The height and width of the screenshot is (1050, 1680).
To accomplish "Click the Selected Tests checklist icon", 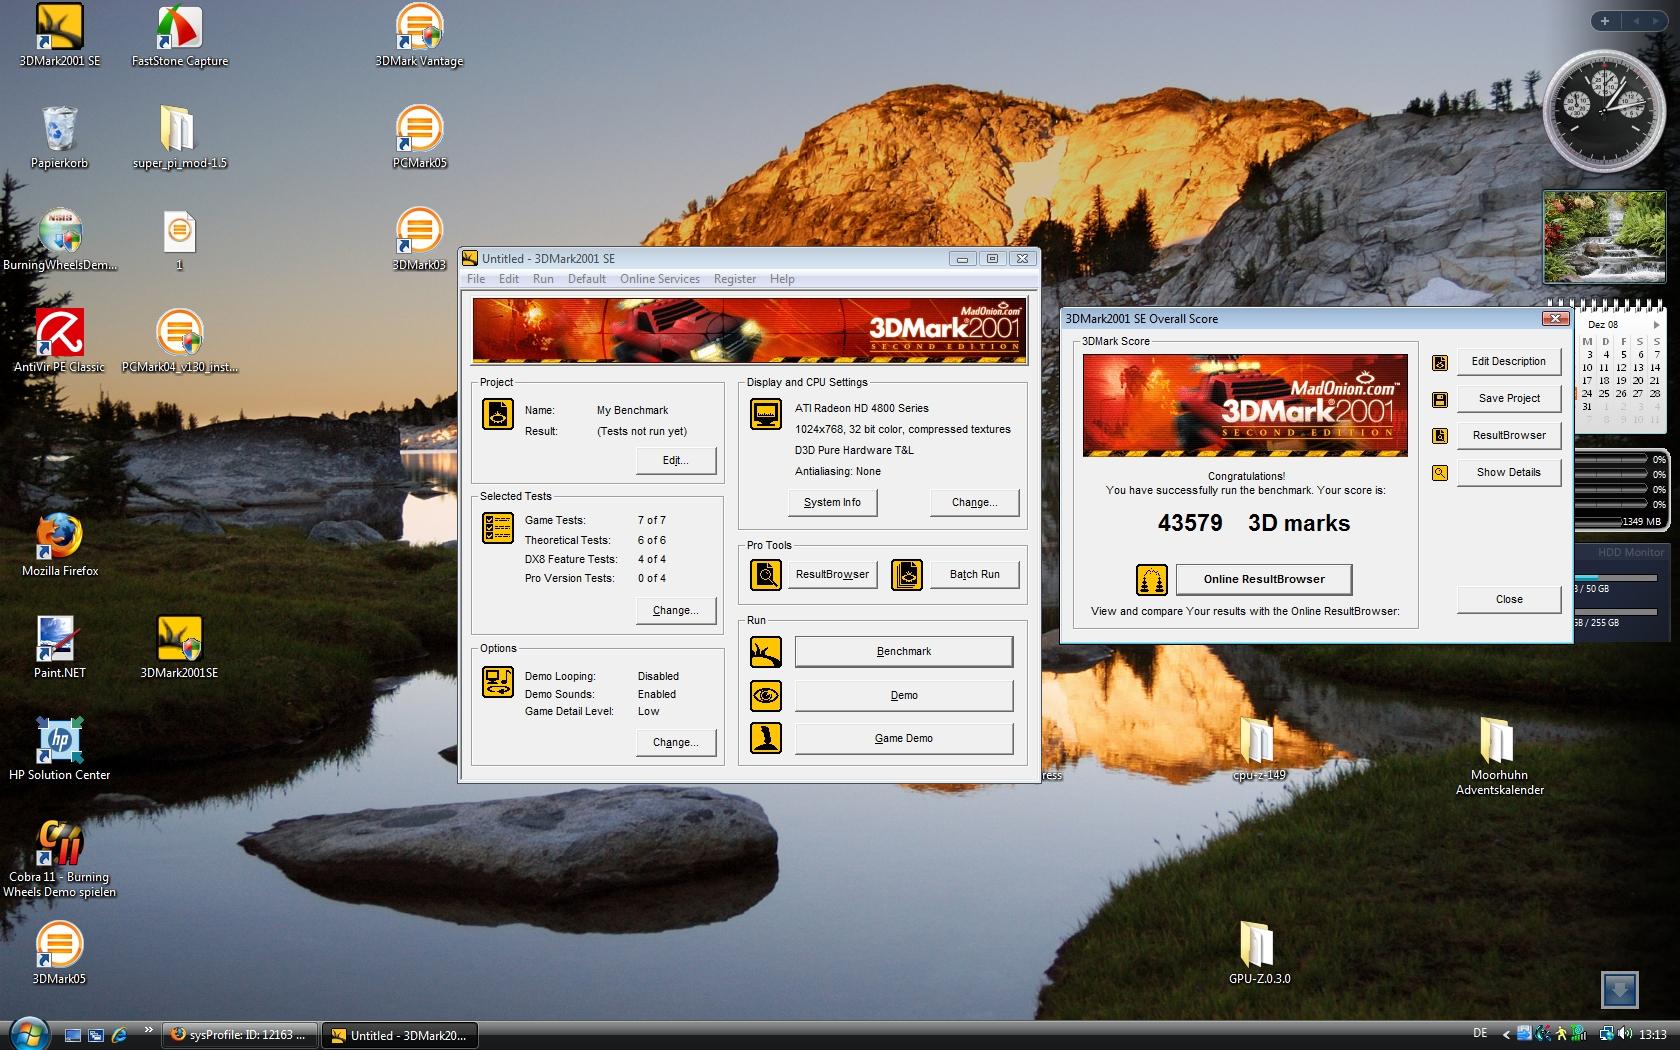I will (x=498, y=527).
